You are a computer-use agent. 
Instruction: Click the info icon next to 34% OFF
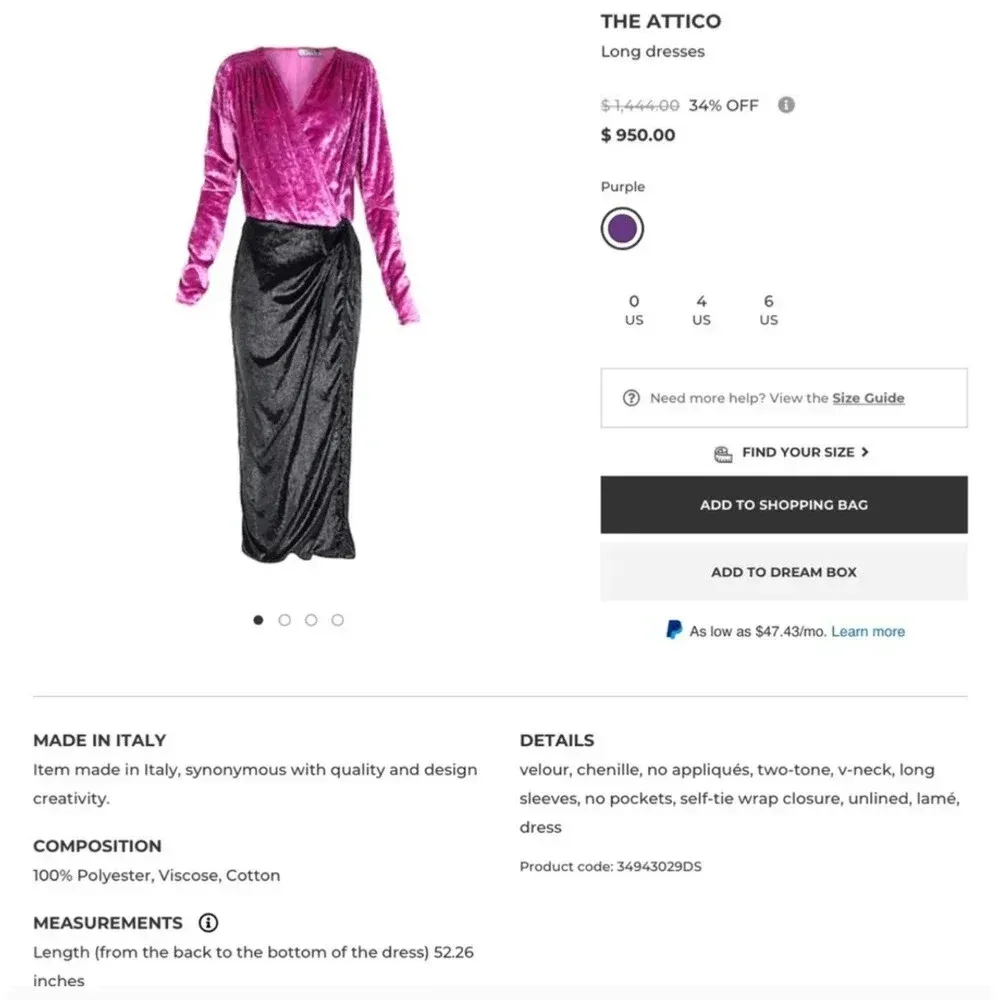[786, 105]
